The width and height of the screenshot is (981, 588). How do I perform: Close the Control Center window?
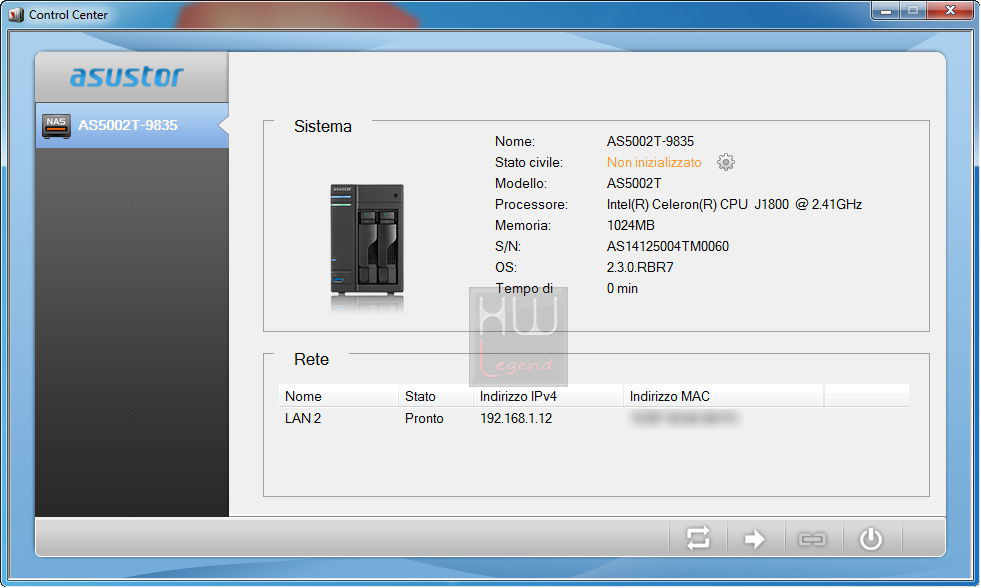click(950, 11)
